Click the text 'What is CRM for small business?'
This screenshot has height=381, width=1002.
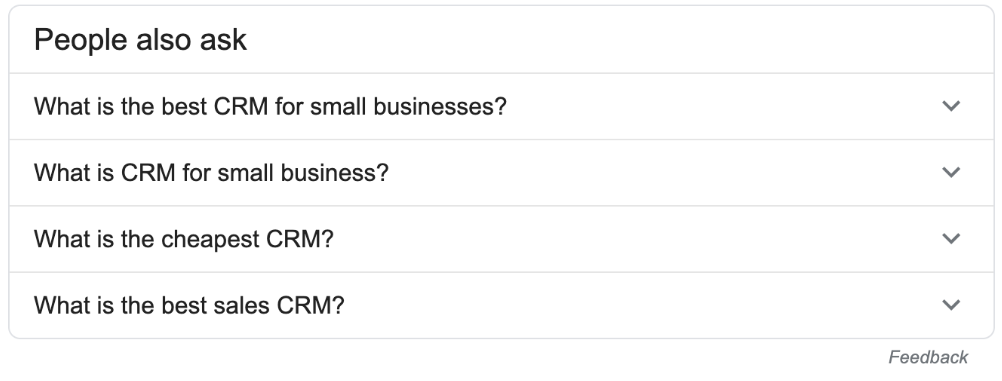[211, 173]
